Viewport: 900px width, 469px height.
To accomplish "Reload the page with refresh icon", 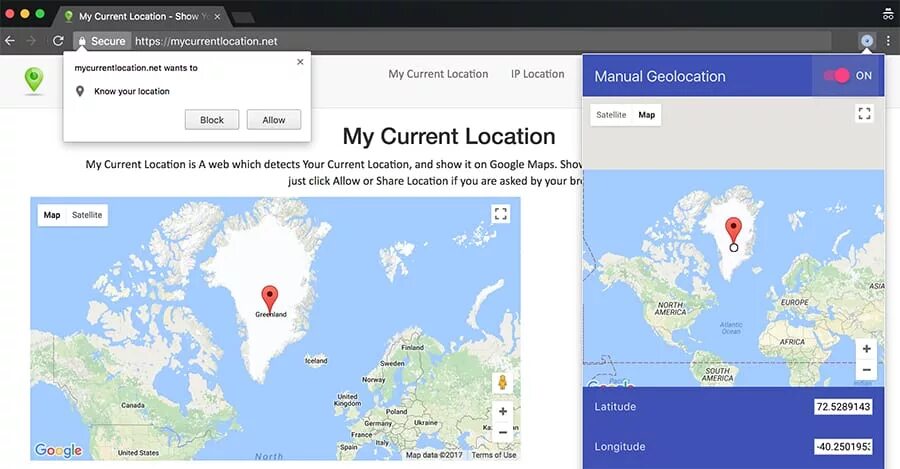I will (x=58, y=41).
